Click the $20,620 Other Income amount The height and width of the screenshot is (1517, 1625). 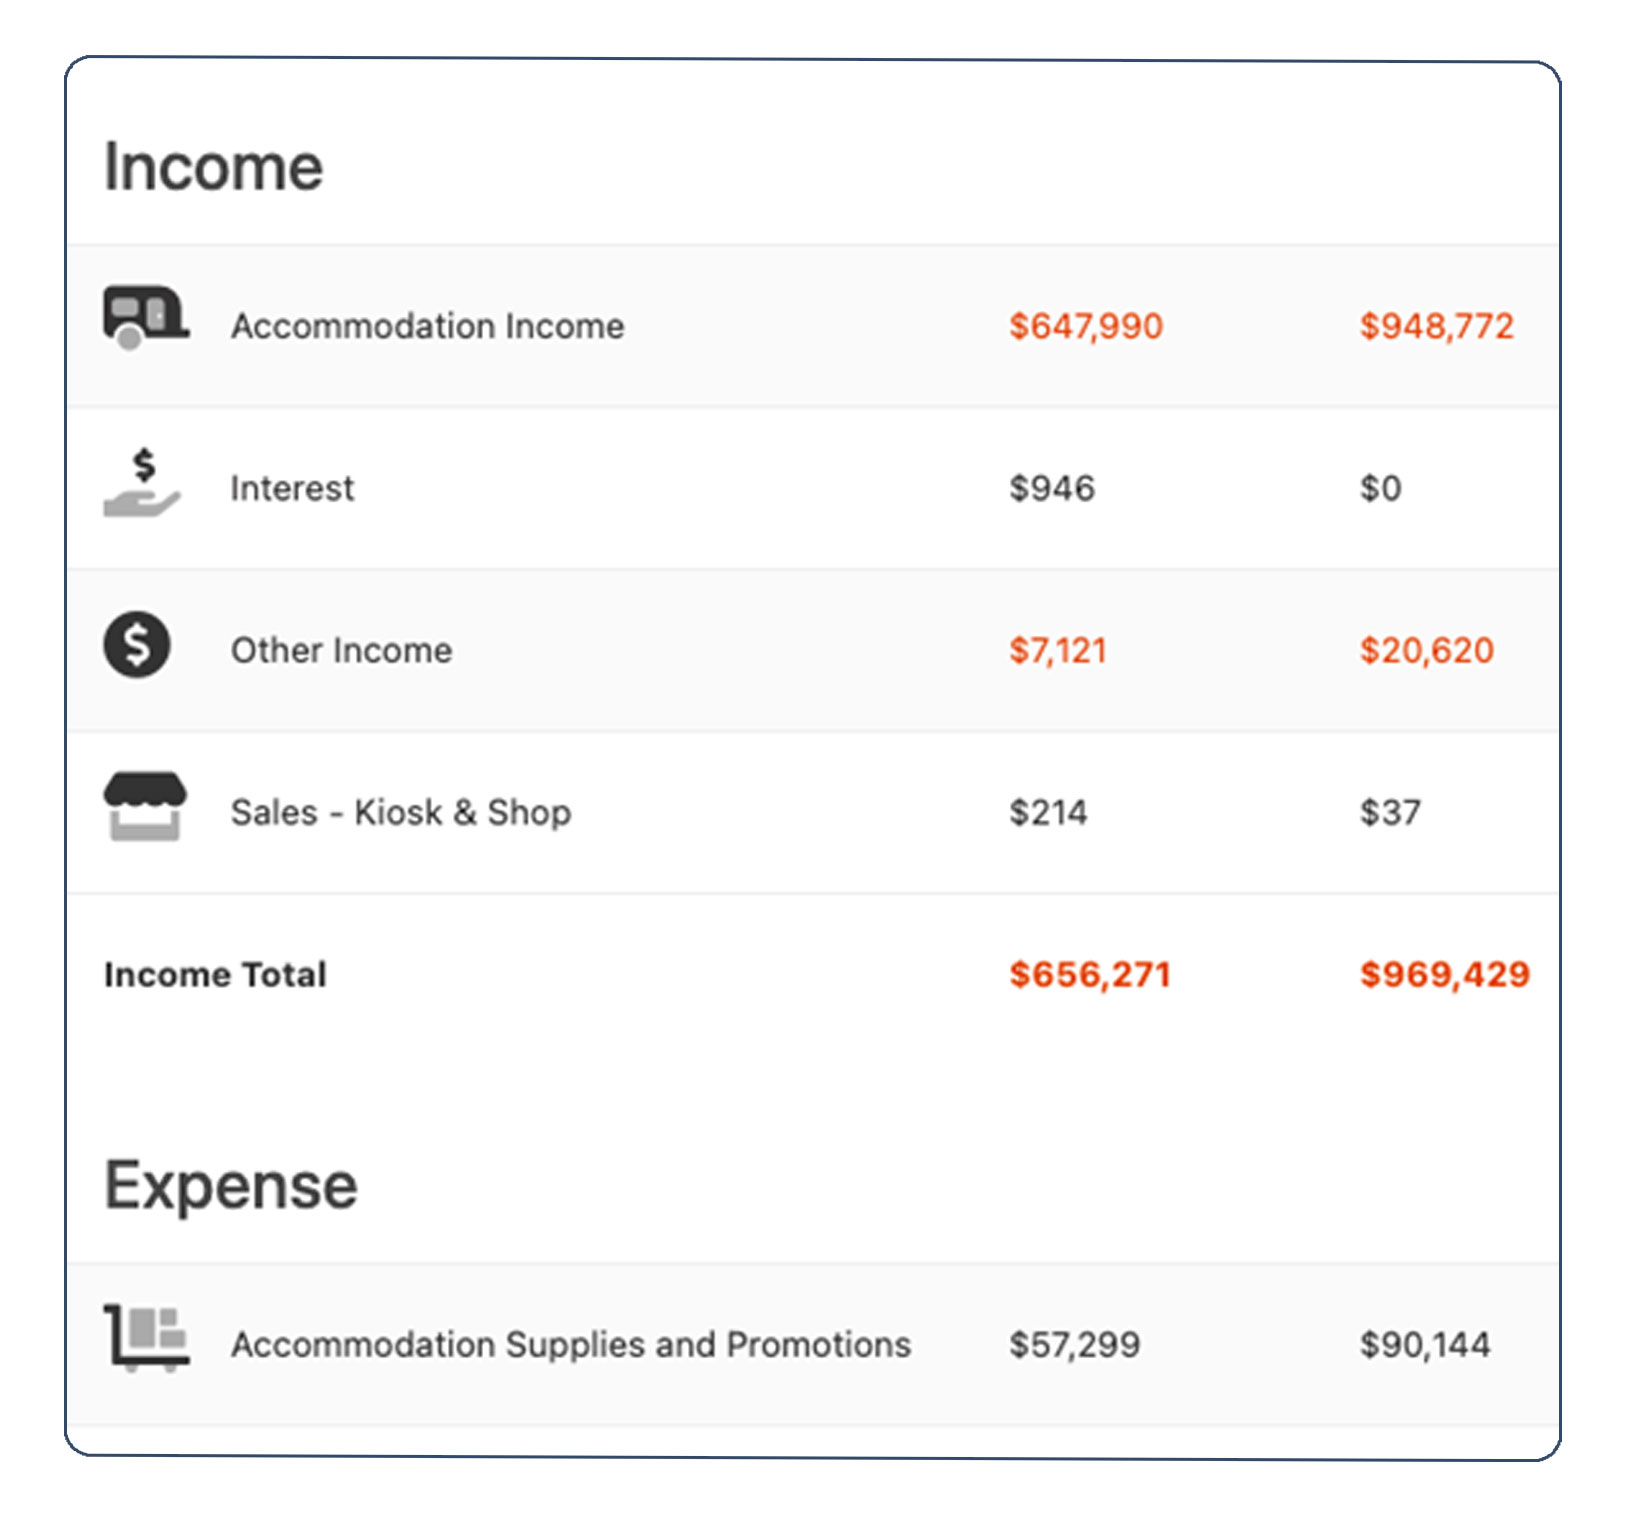coord(1426,650)
